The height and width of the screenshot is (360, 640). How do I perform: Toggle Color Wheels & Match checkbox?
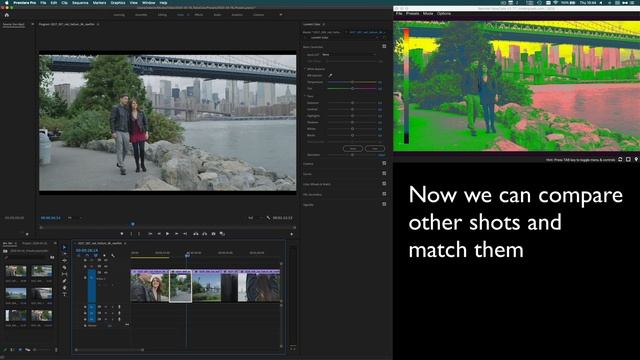coord(384,184)
